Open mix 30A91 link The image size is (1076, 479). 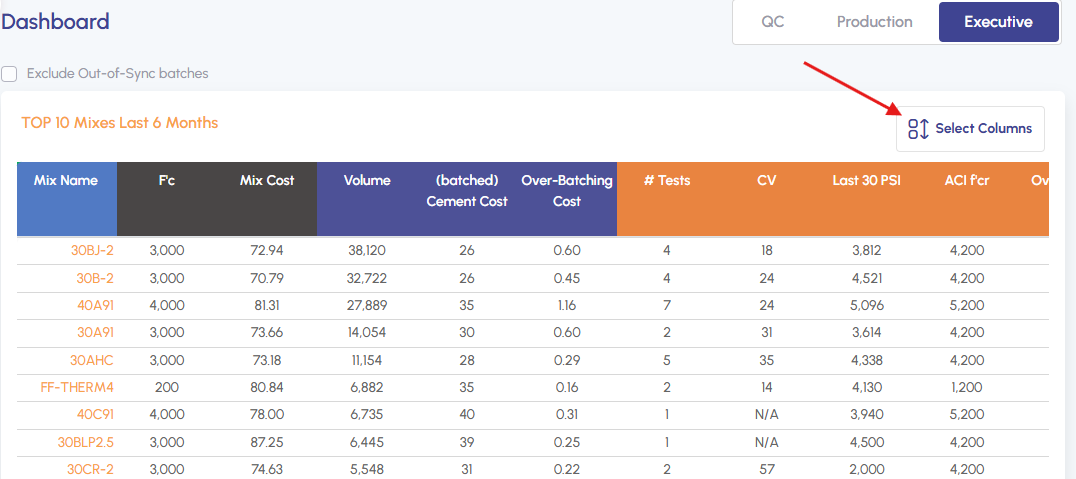[x=96, y=333]
